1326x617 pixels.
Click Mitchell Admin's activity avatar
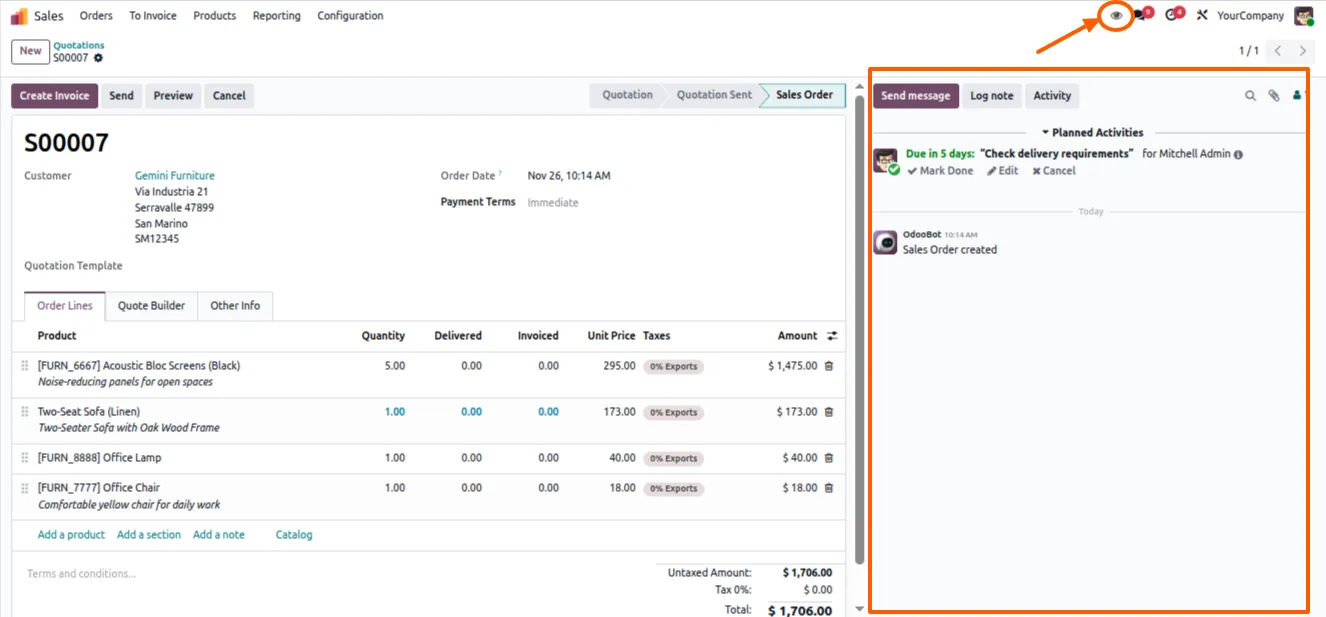[x=885, y=161]
